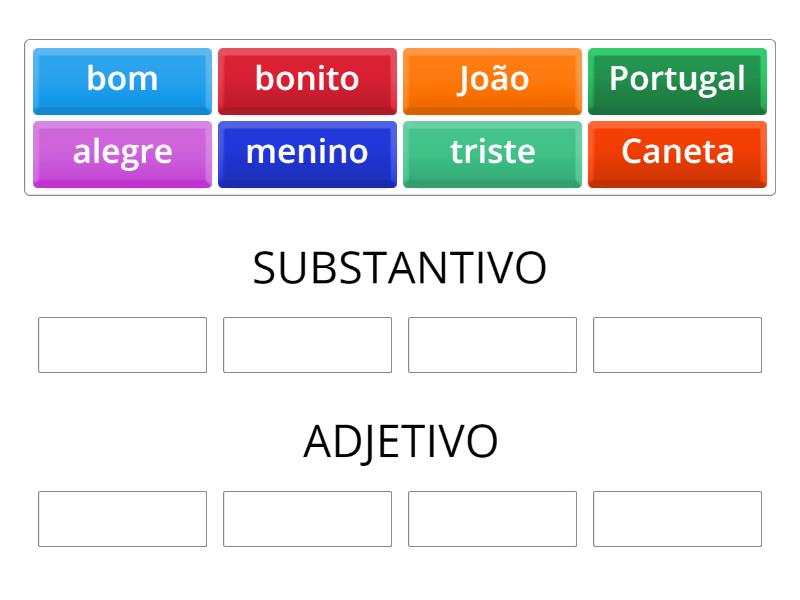Click the third ADJETIVO answer box

(492, 519)
